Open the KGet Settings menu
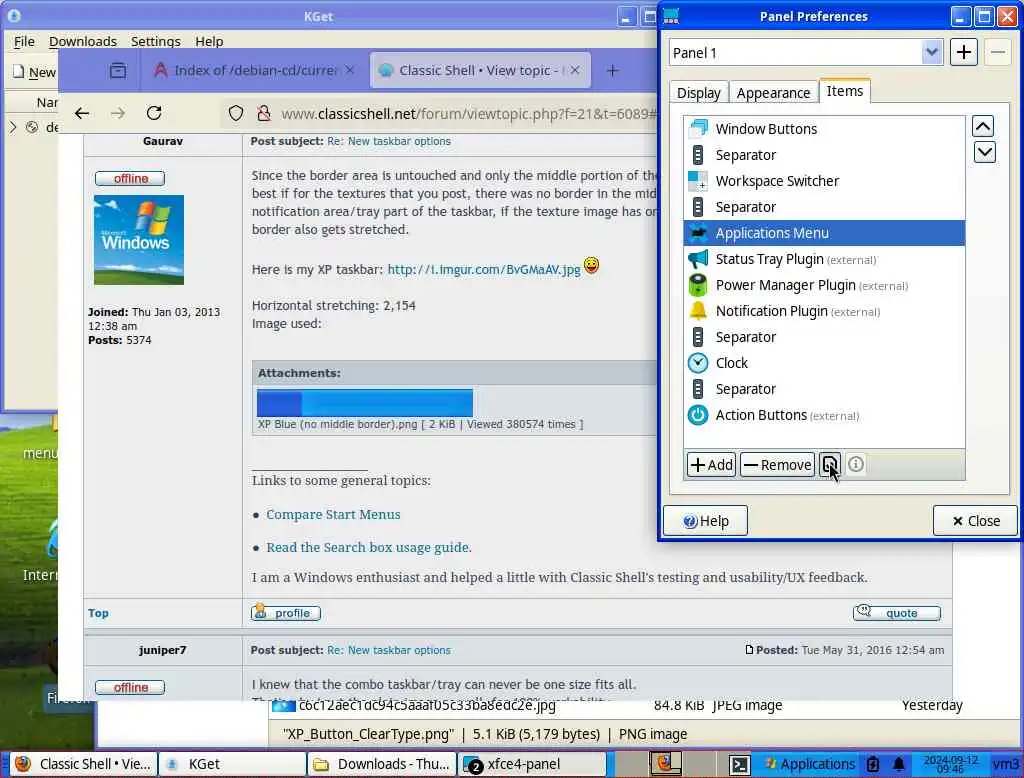Screen dimensions: 1024x778 point(155,41)
